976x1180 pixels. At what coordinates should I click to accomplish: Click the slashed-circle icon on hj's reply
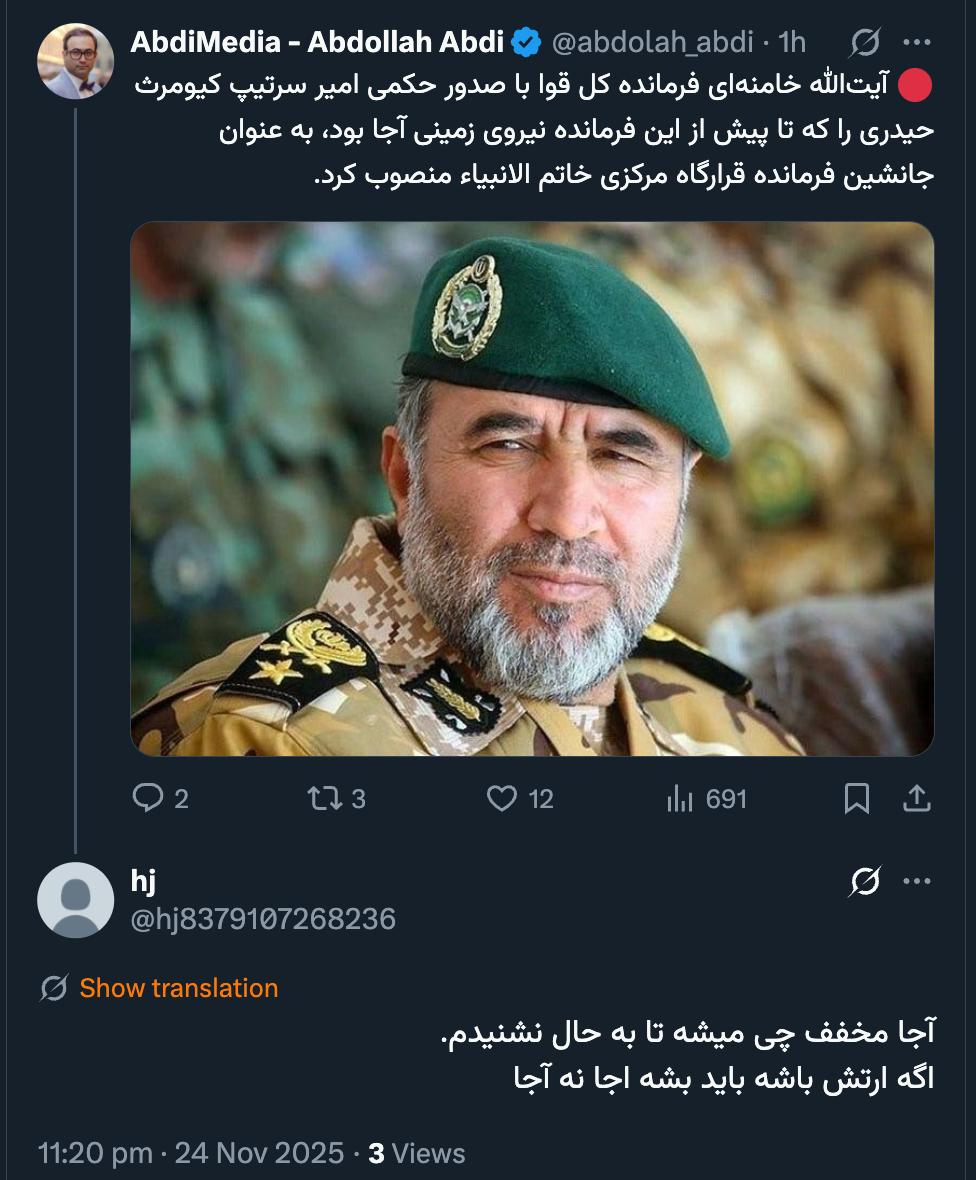(866, 881)
